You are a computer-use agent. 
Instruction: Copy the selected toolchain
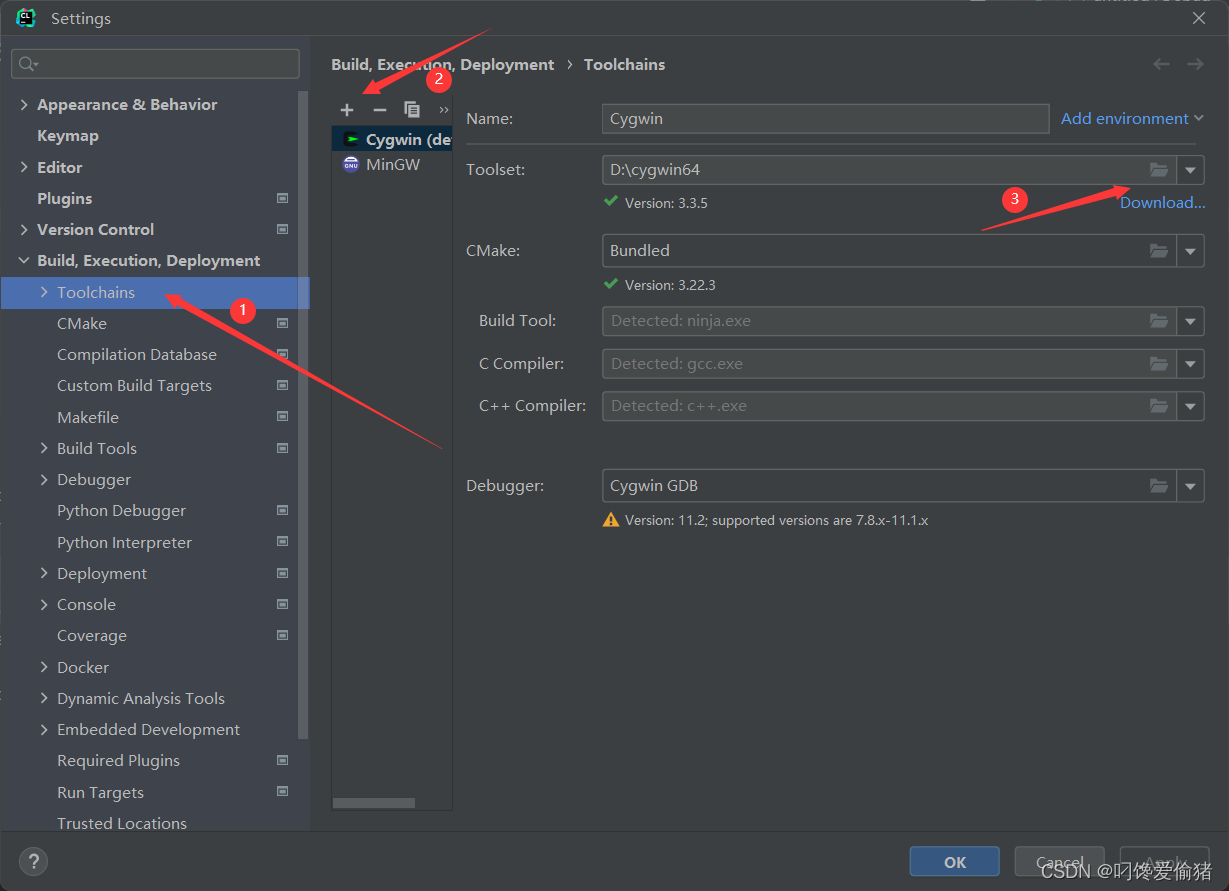coord(412,110)
